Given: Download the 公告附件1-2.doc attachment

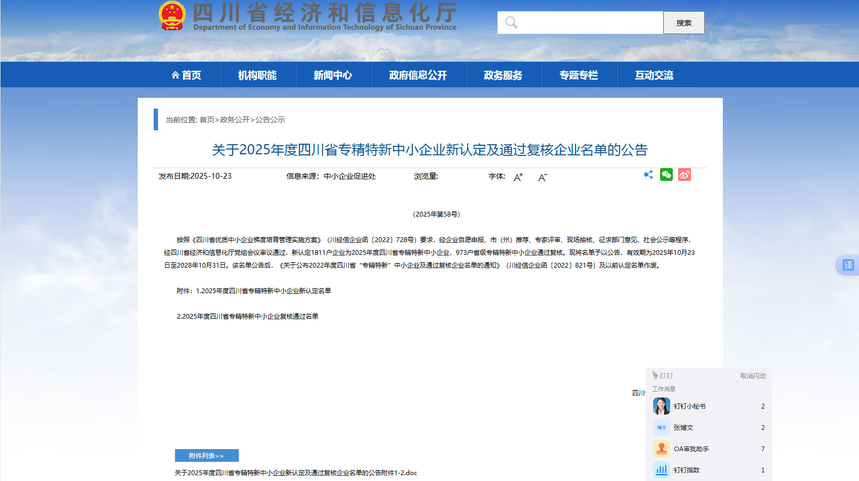Looking at the screenshot, I should (x=296, y=472).
